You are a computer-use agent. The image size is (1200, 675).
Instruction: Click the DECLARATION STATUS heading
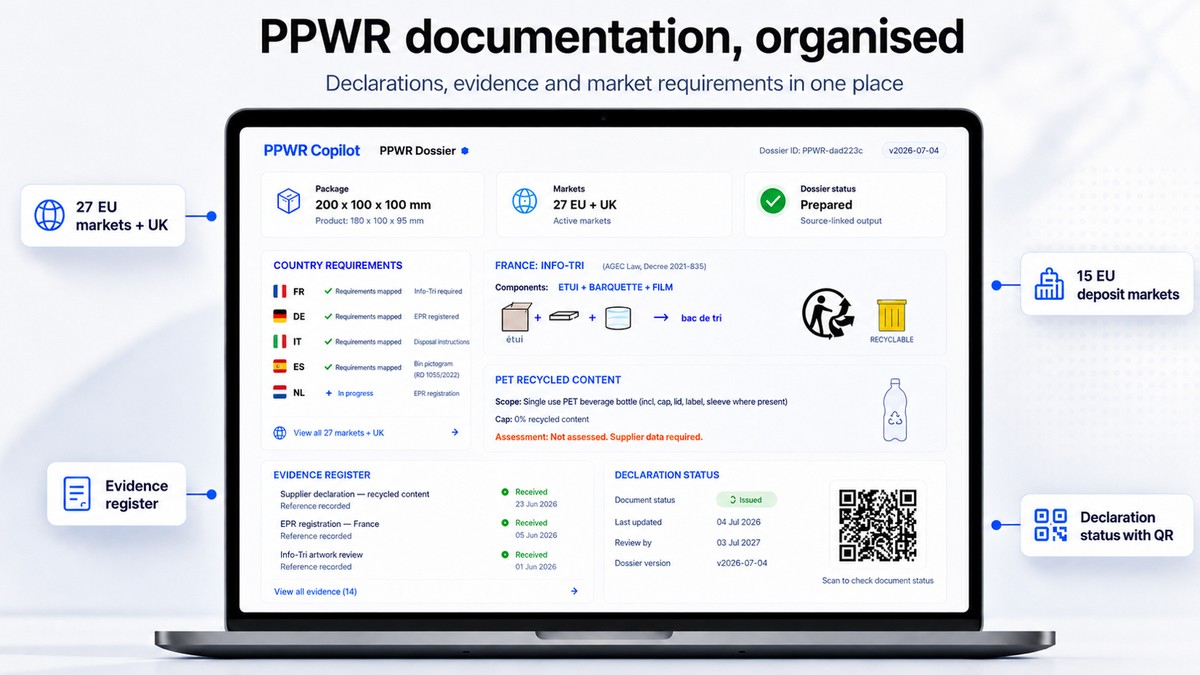[667, 475]
